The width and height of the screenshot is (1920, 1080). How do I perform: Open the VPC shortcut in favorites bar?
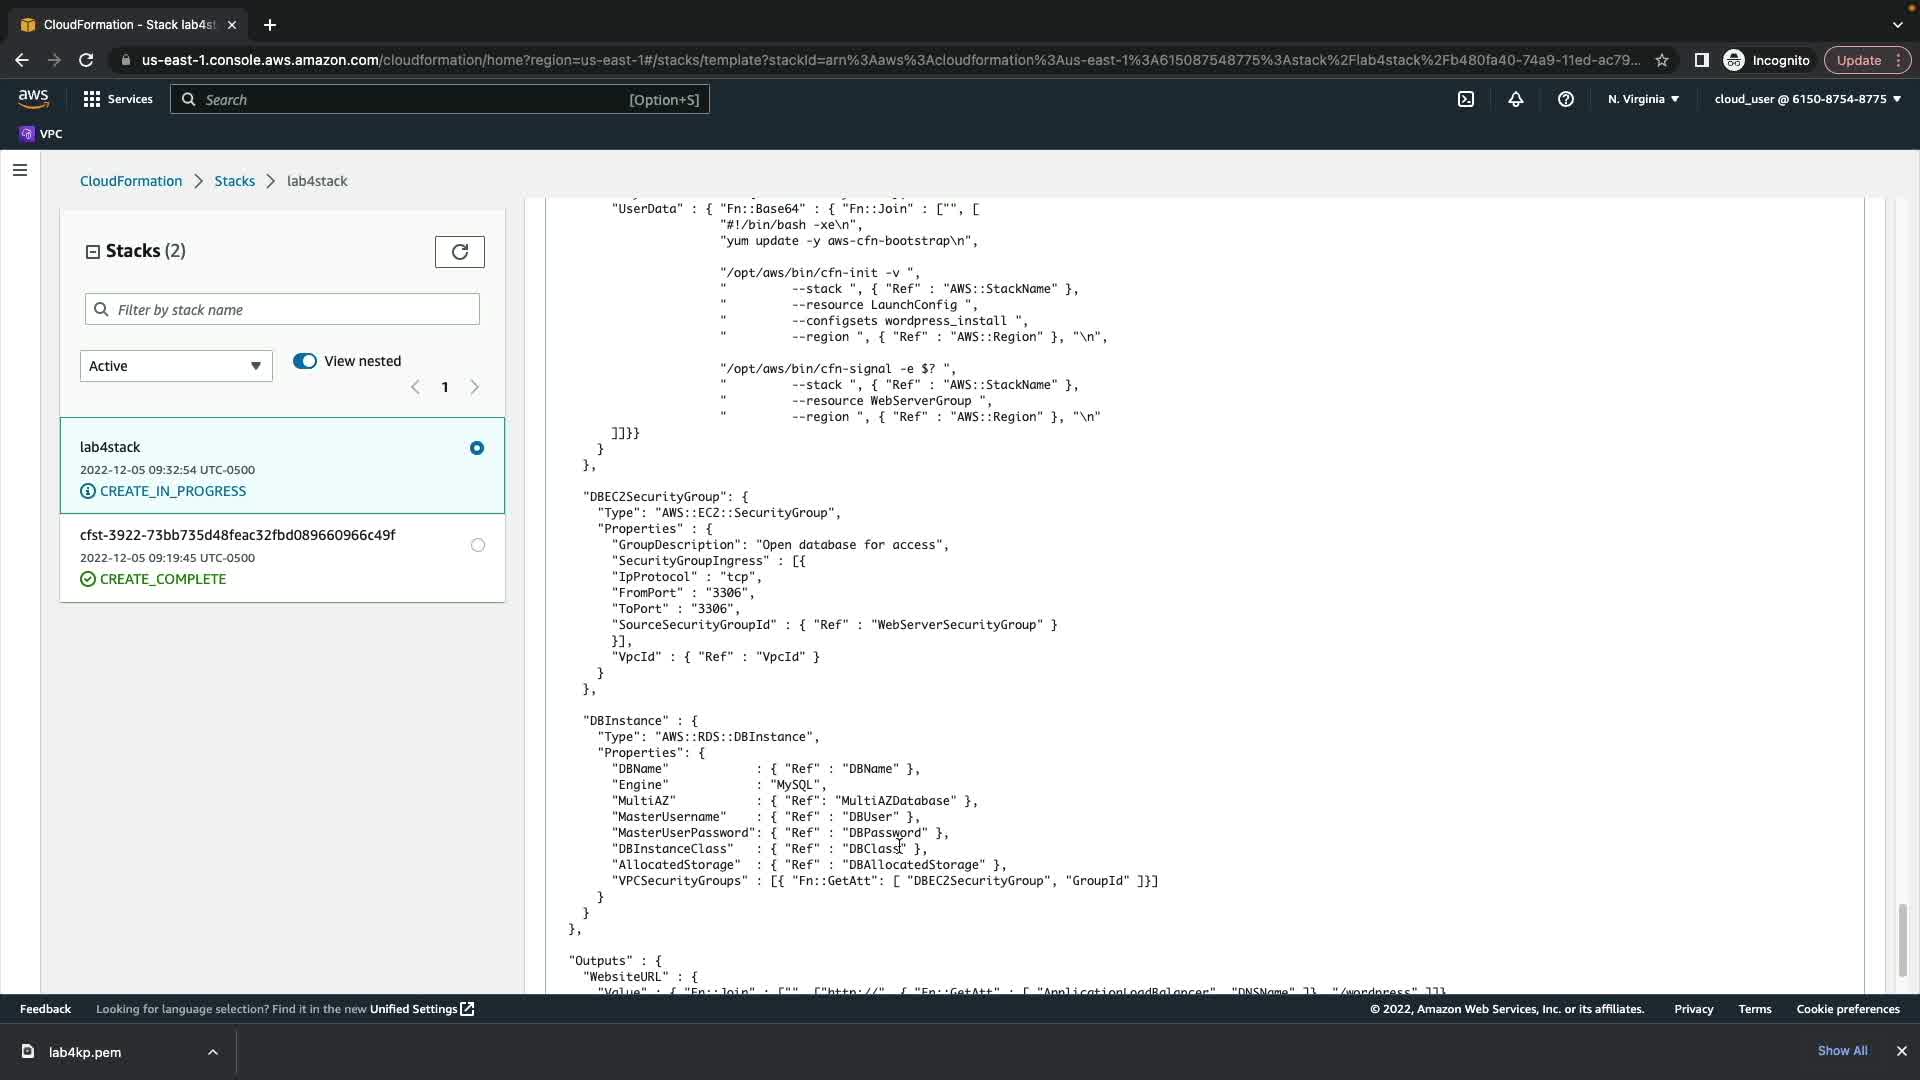(x=41, y=134)
